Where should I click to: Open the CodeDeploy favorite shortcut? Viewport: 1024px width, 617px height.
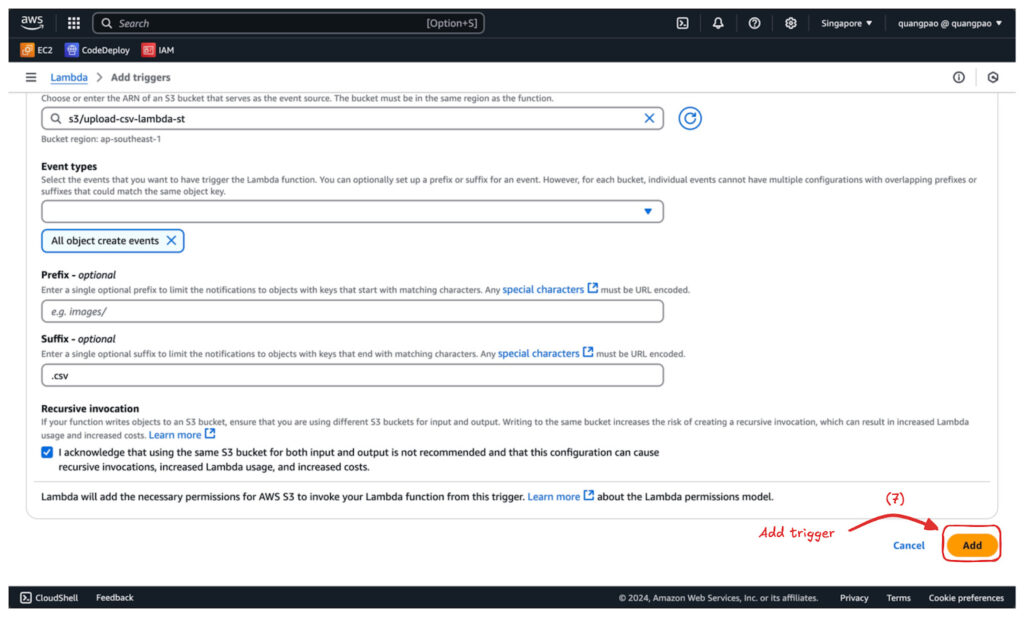coord(97,50)
